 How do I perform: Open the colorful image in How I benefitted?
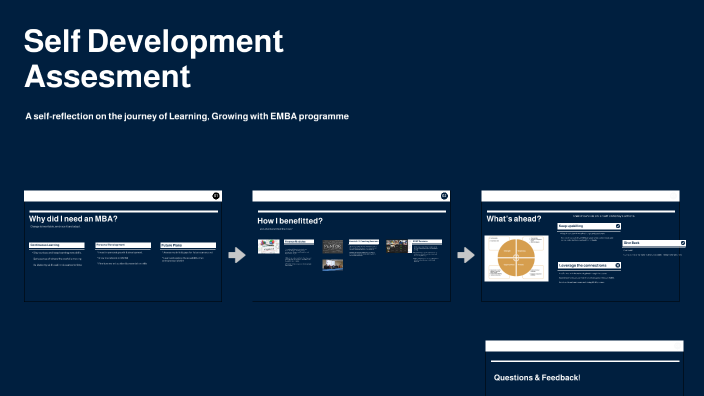coord(268,246)
